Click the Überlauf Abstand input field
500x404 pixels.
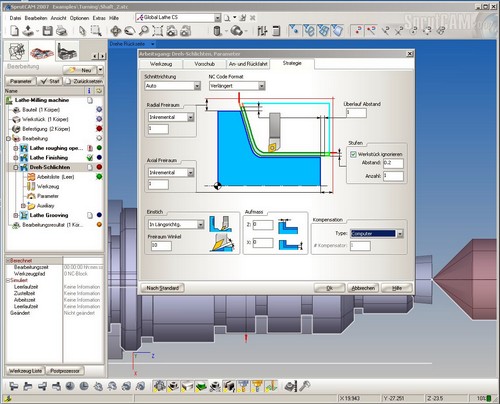(356, 113)
